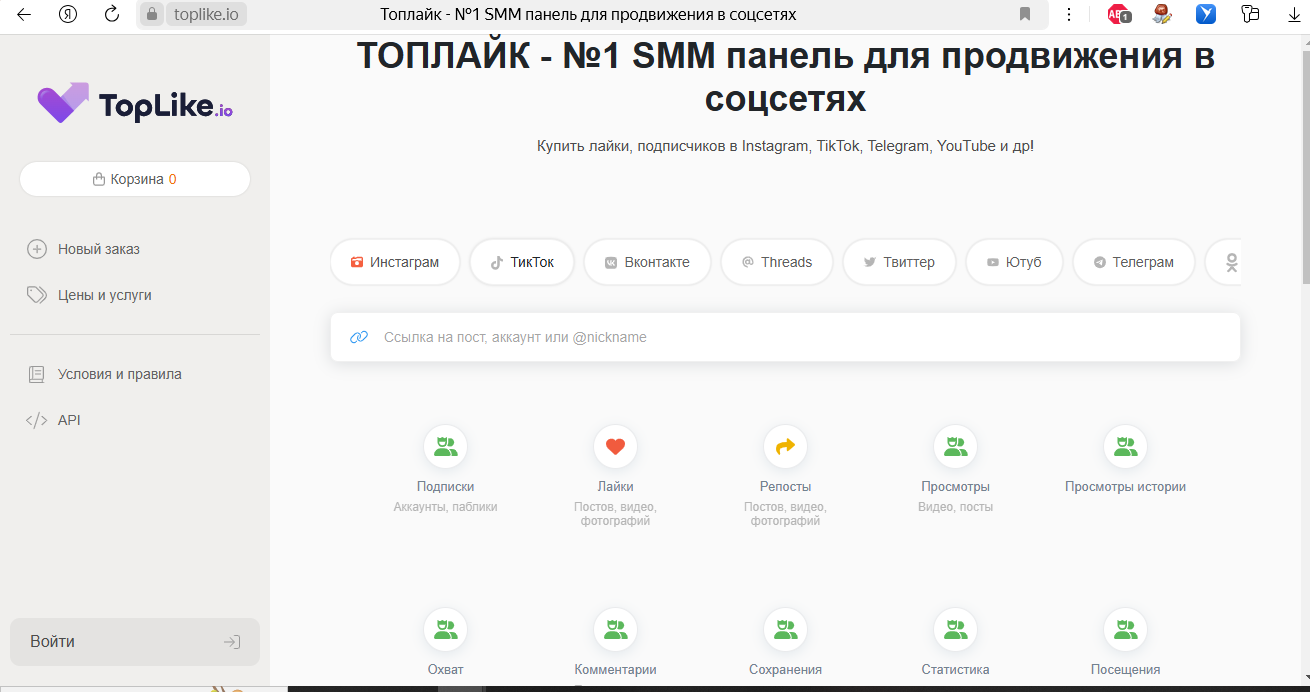This screenshot has width=1310, height=692.
Task: Click the document icon beside Условия и правила
Action: pos(37,374)
